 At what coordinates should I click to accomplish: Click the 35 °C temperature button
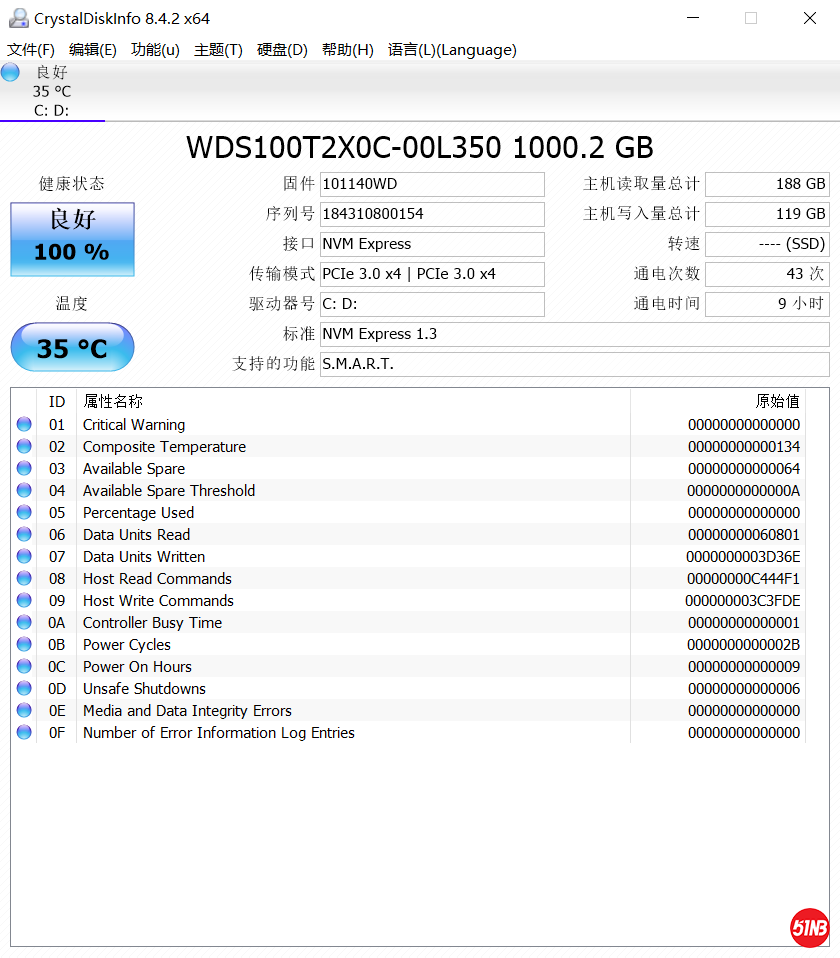point(72,348)
